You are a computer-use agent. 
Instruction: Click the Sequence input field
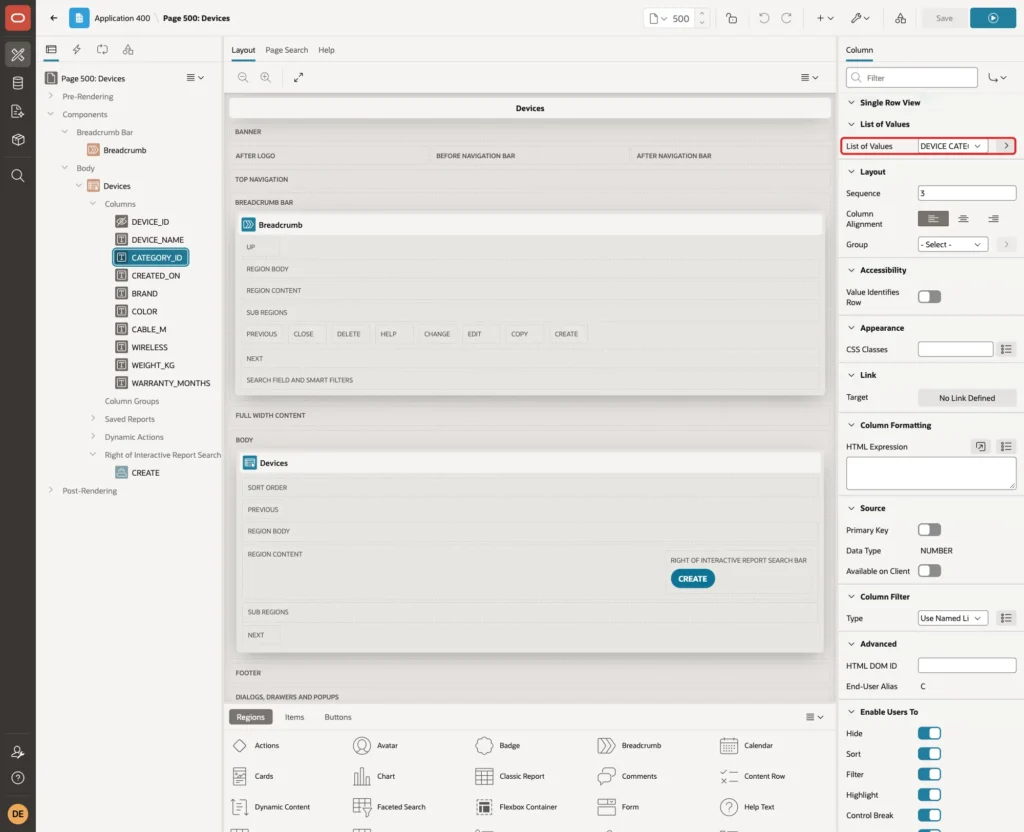point(967,193)
